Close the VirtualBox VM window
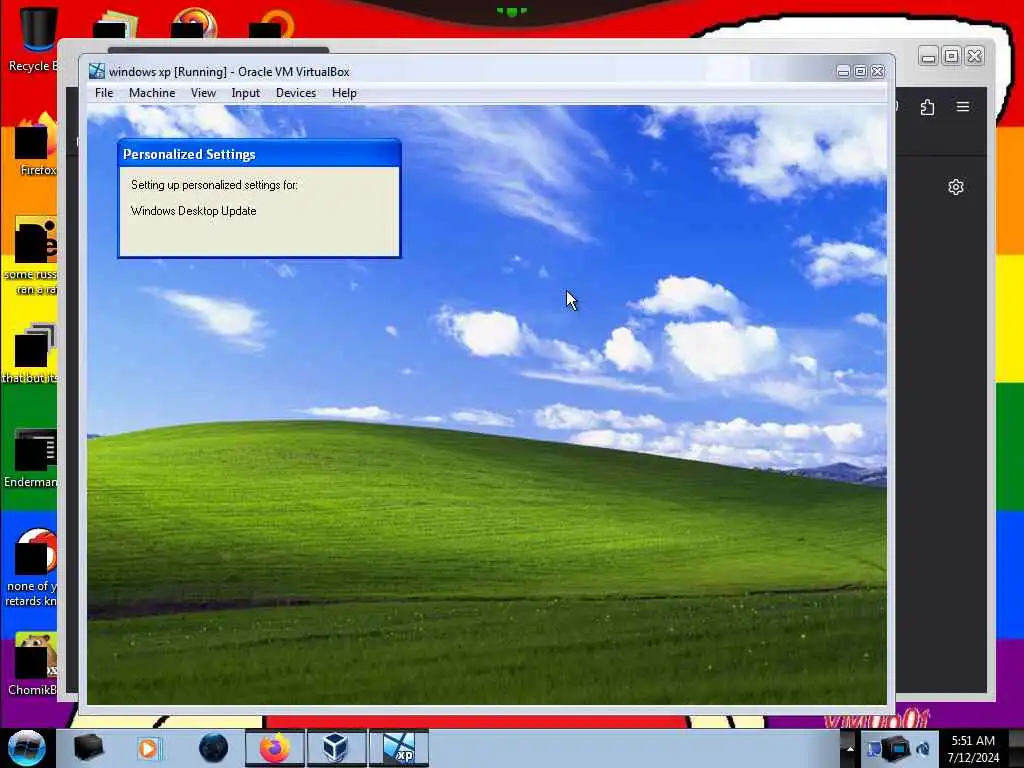The height and width of the screenshot is (768, 1024). click(878, 71)
